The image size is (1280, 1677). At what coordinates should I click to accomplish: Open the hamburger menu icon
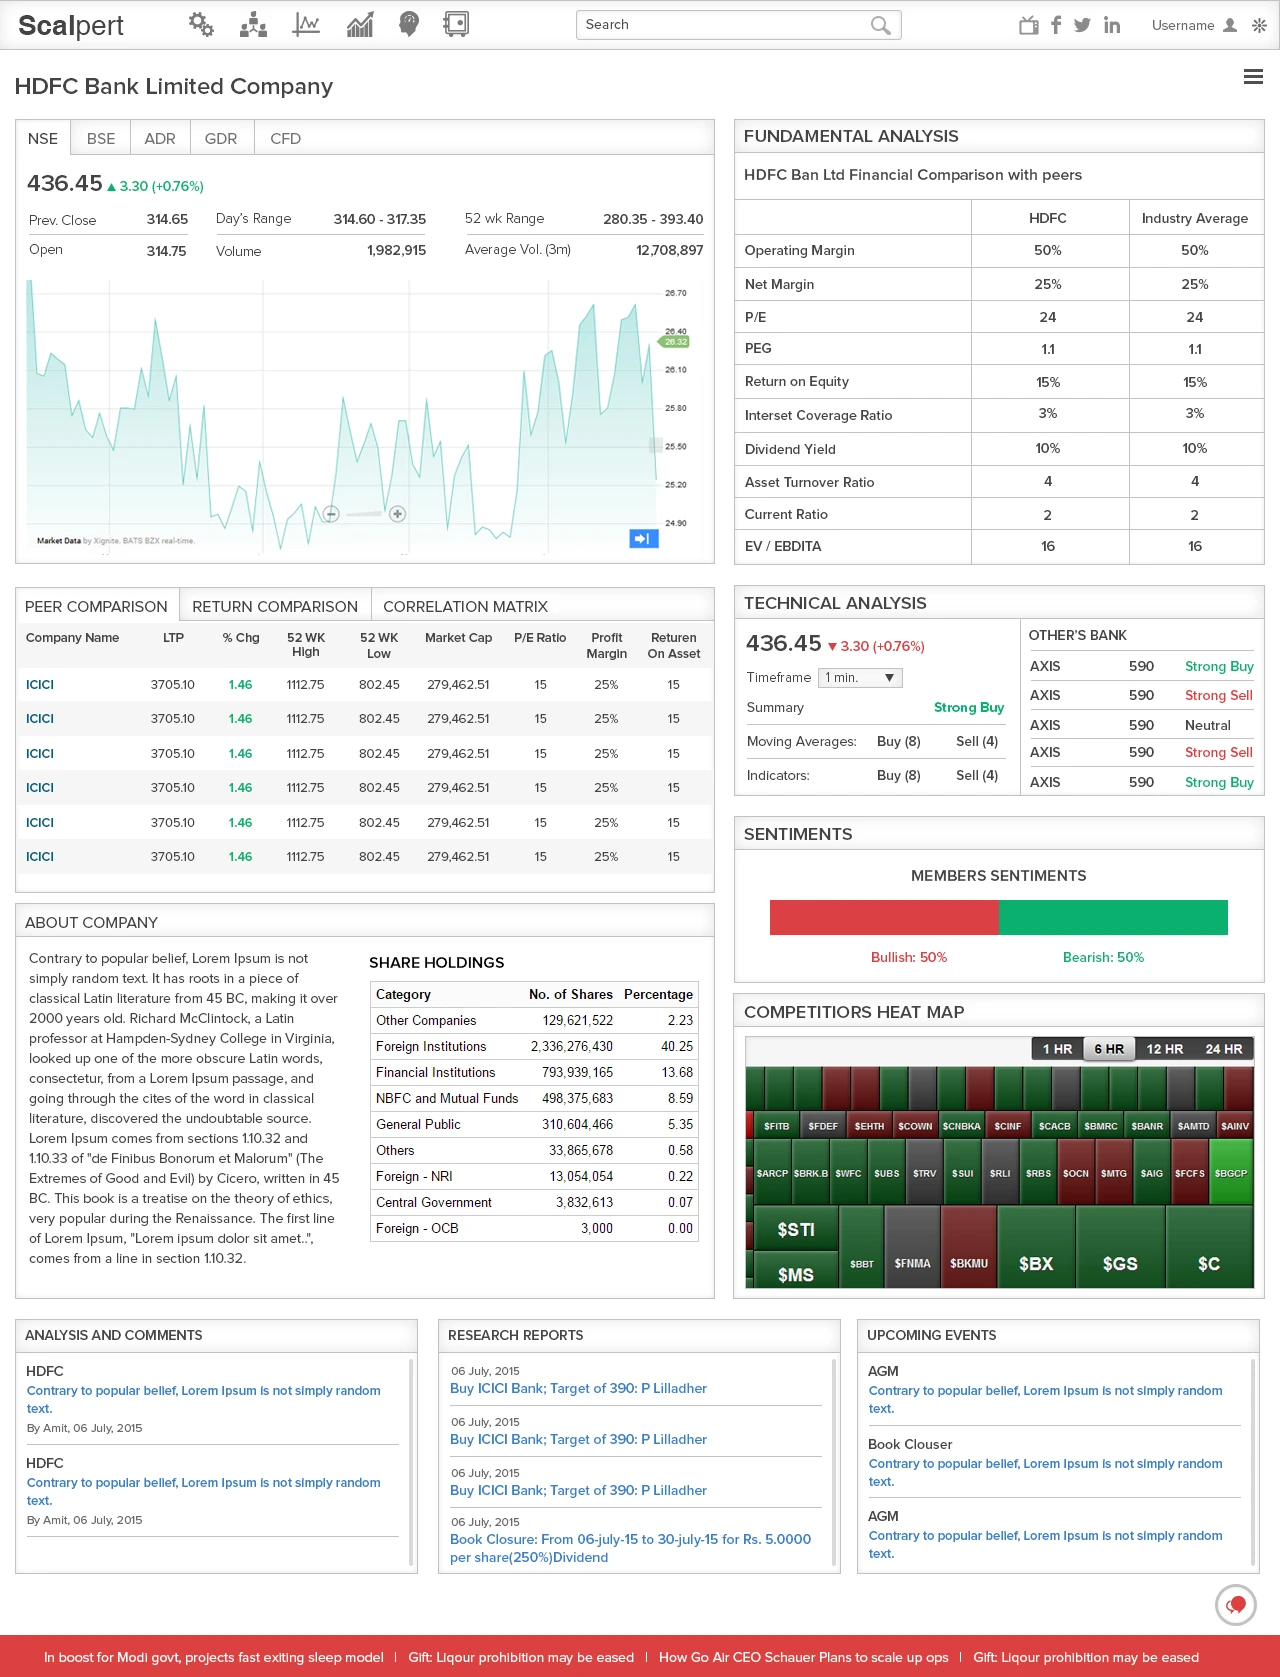[x=1253, y=76]
